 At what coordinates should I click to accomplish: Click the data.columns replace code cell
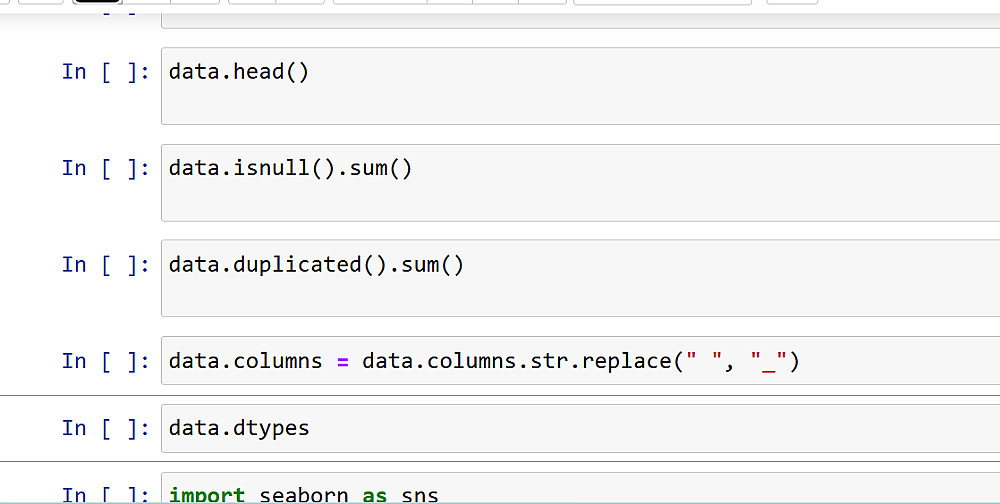pos(580,361)
